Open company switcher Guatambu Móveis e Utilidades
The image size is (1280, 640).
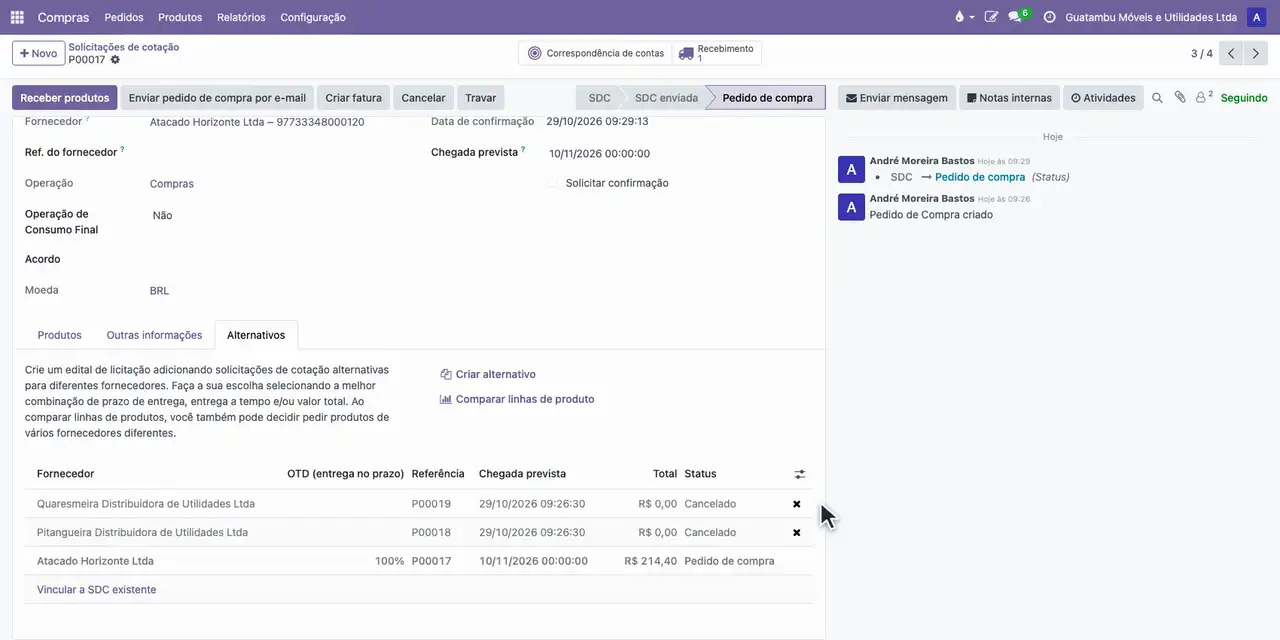[x=1151, y=17]
